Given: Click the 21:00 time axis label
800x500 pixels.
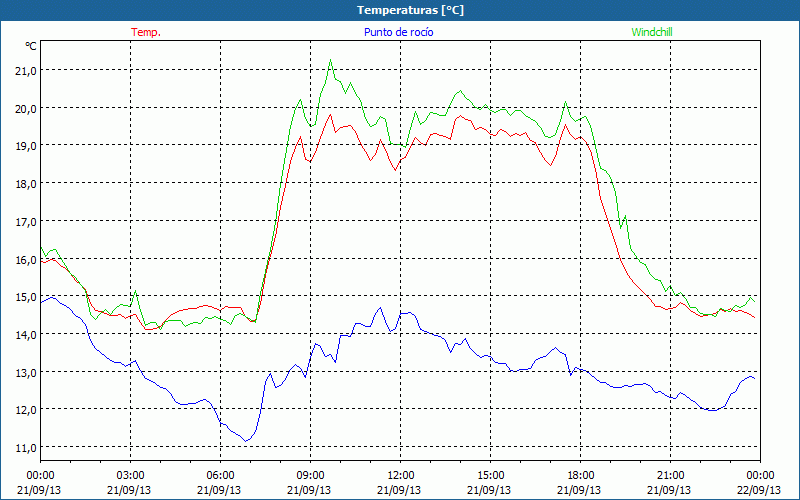Looking at the screenshot, I should (670, 476).
